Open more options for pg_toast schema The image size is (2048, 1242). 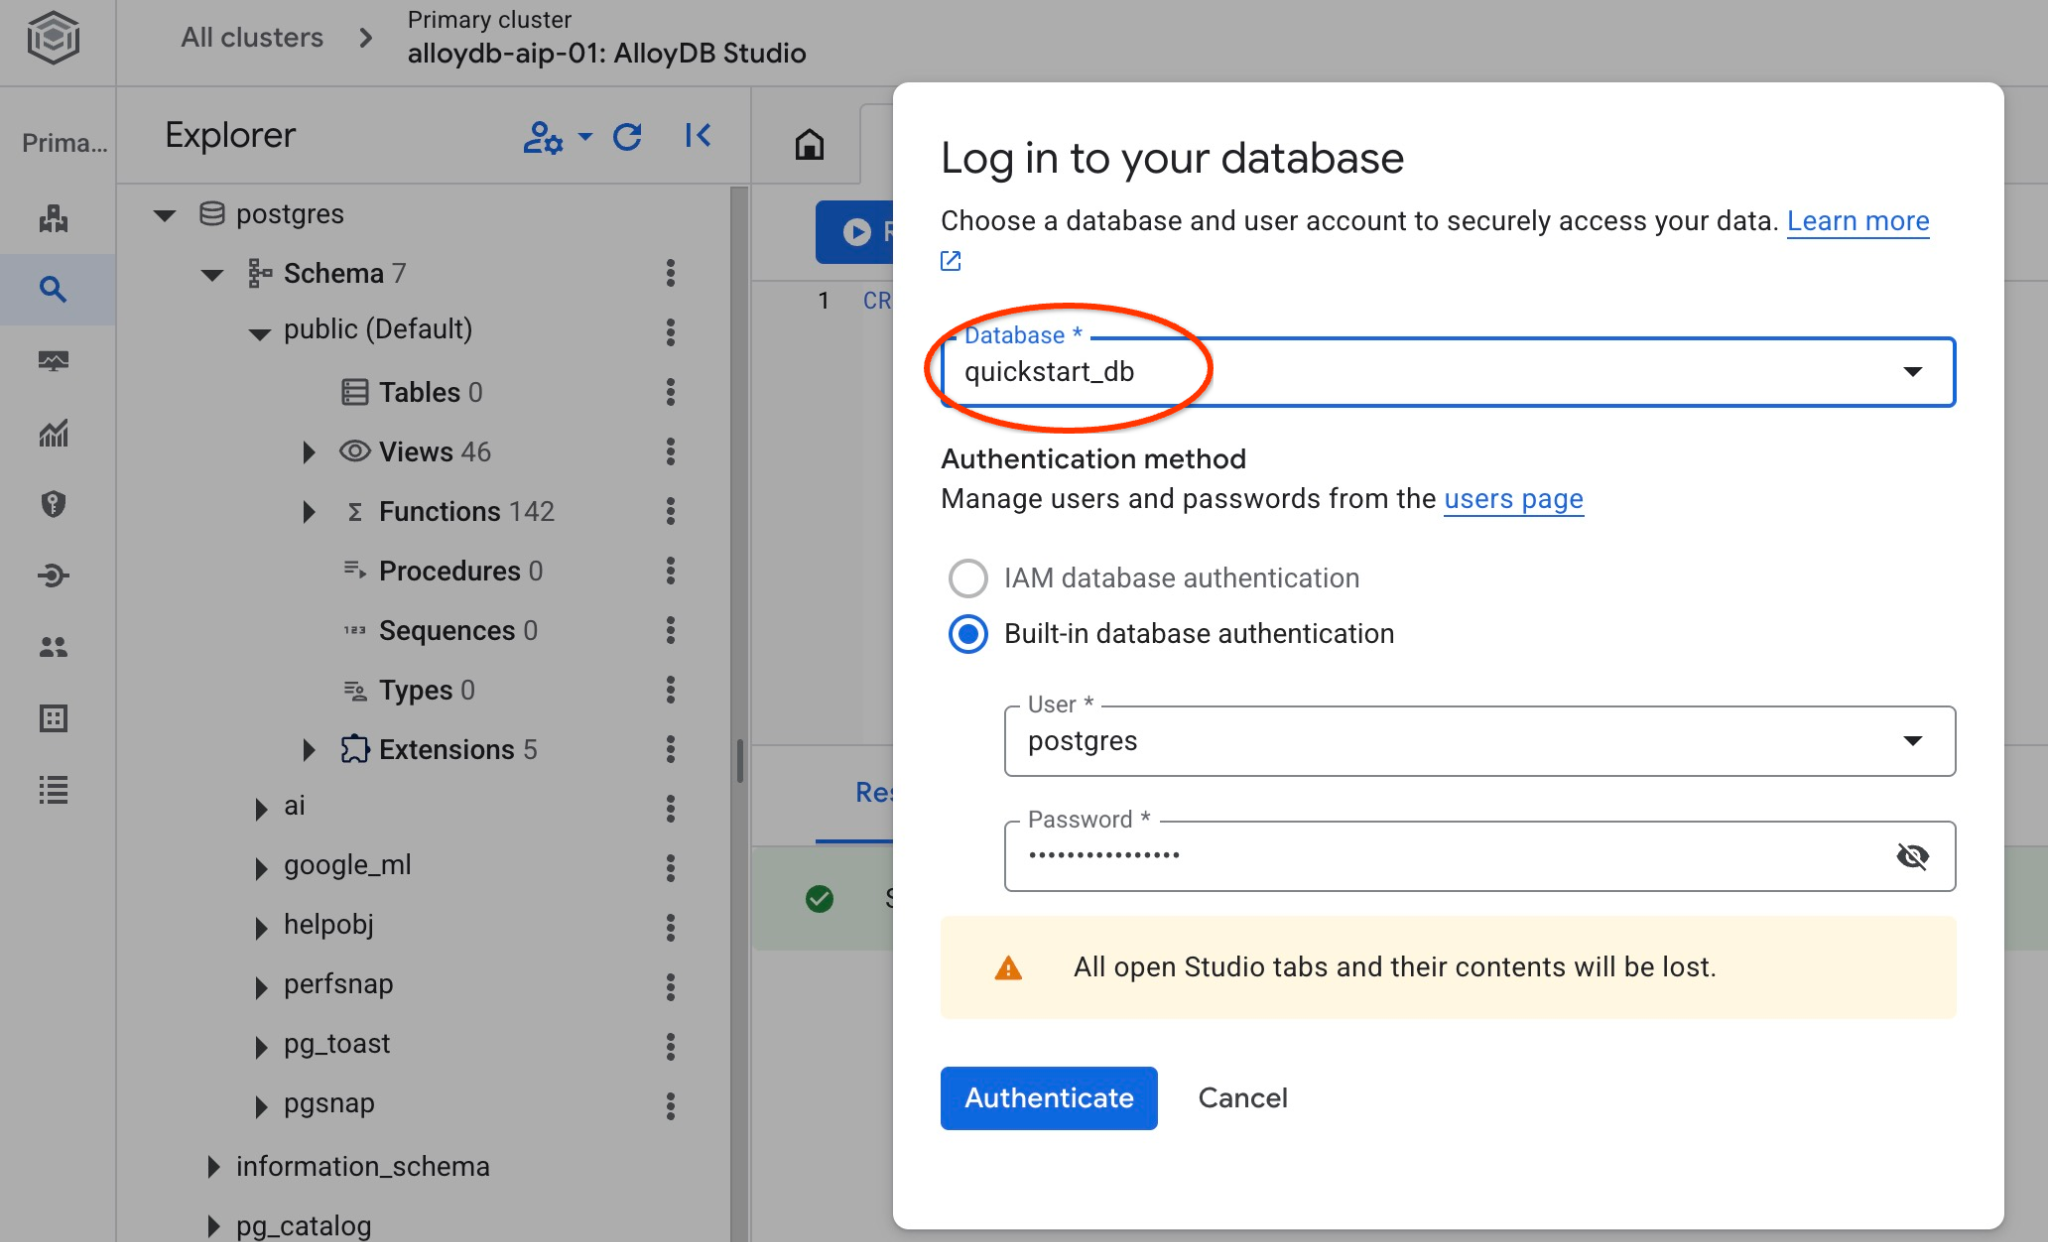coord(671,1047)
